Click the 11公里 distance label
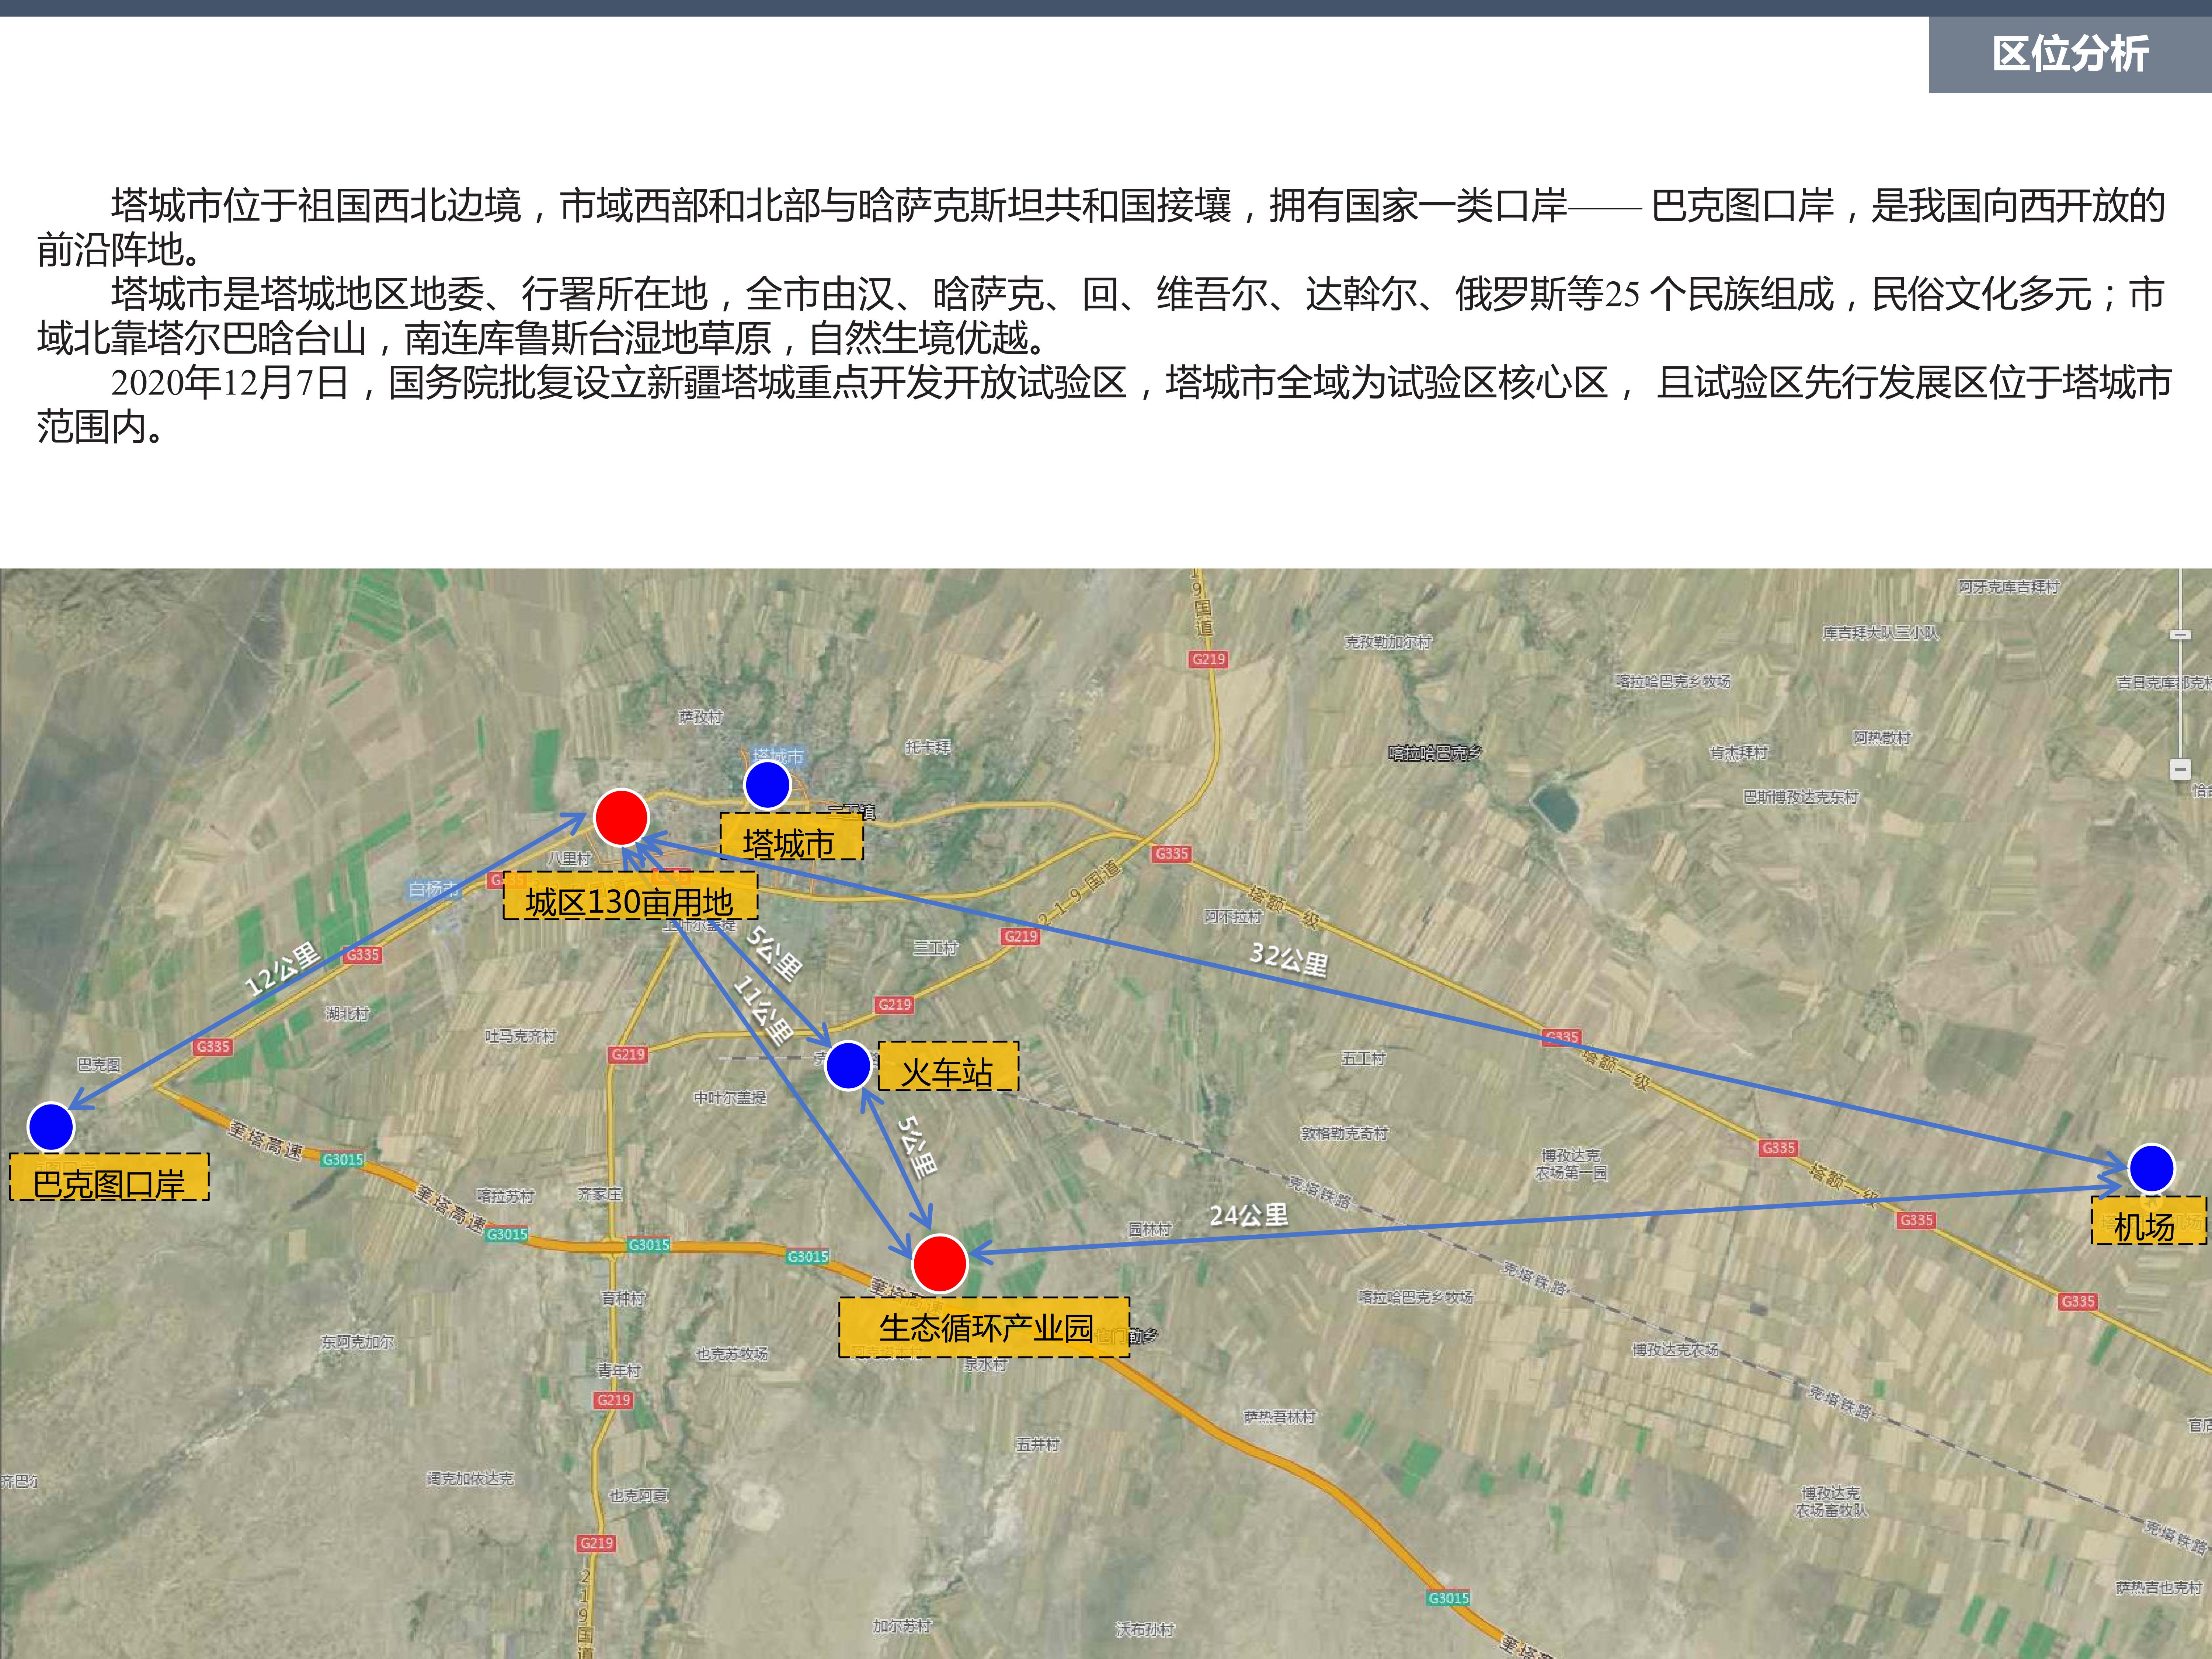The height and width of the screenshot is (1659, 2212). (x=763, y=1011)
